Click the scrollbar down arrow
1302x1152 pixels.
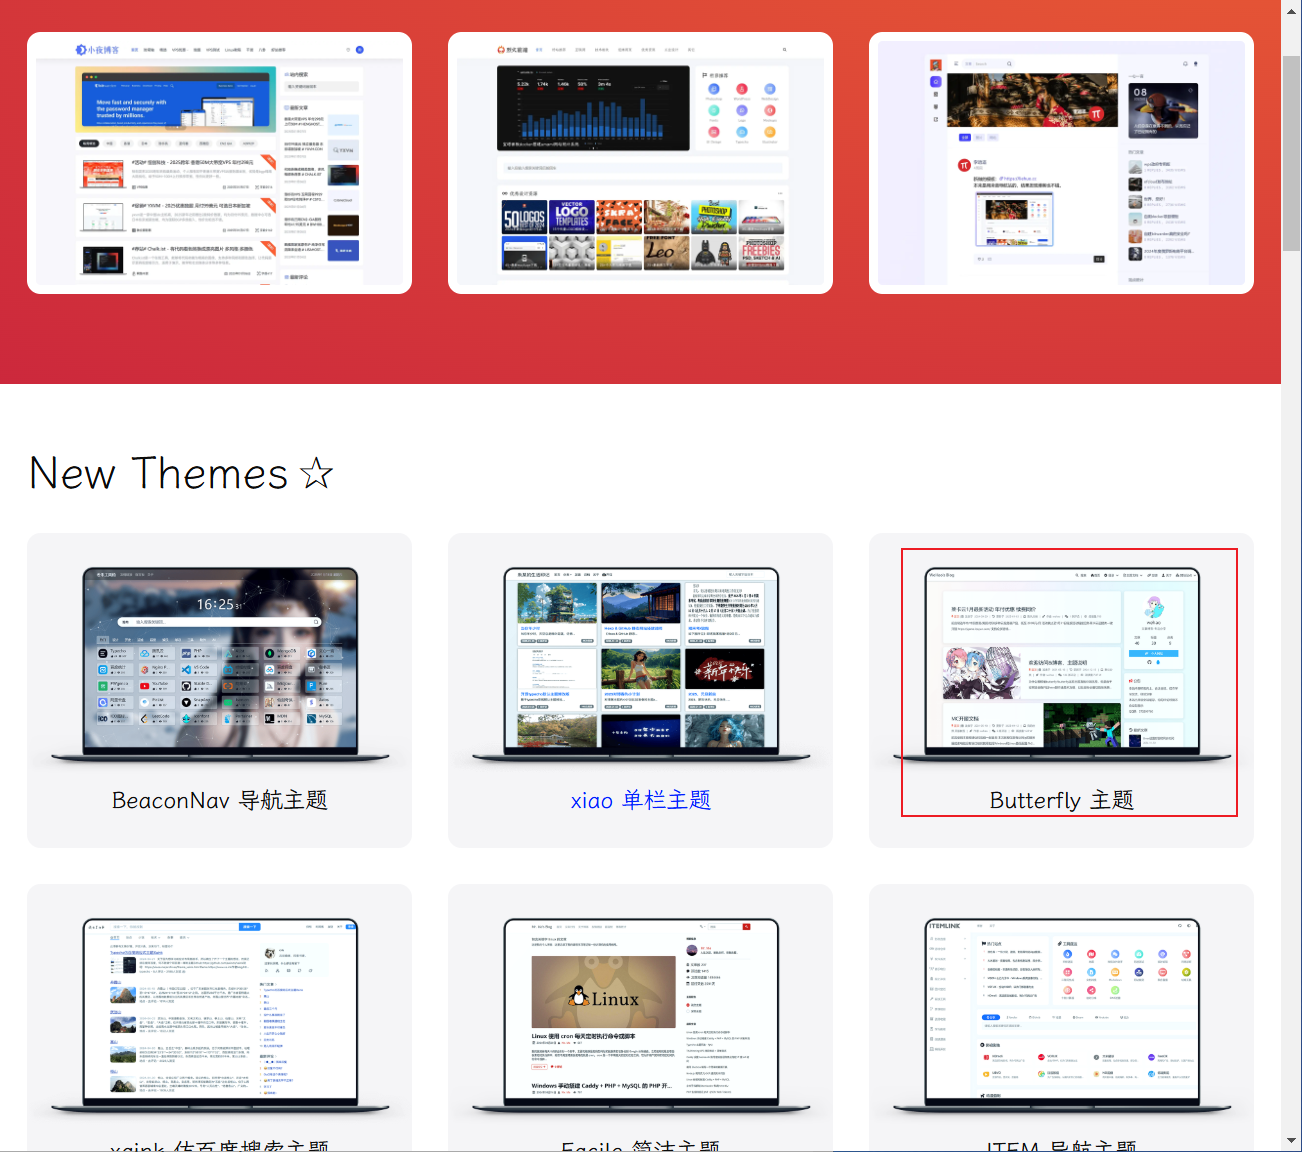click(x=1291, y=1140)
